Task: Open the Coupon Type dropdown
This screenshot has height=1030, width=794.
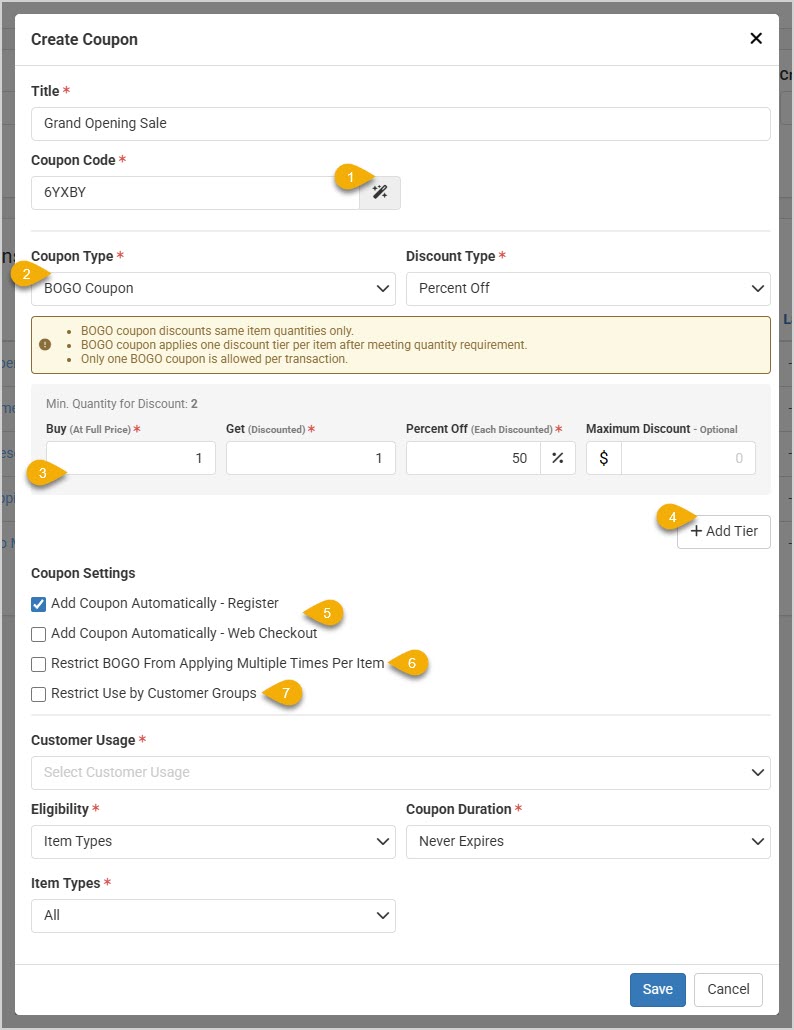Action: tap(213, 288)
